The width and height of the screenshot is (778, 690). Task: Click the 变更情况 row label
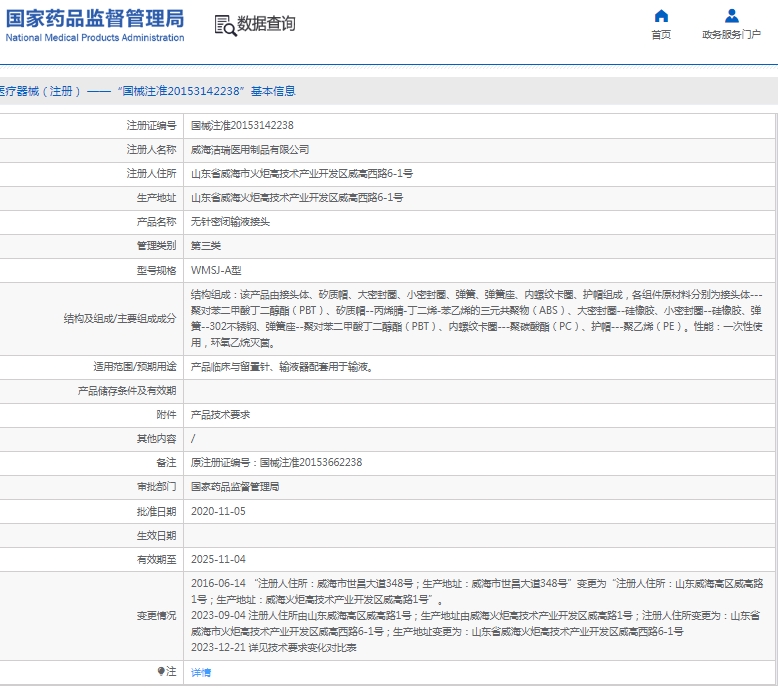(x=156, y=616)
